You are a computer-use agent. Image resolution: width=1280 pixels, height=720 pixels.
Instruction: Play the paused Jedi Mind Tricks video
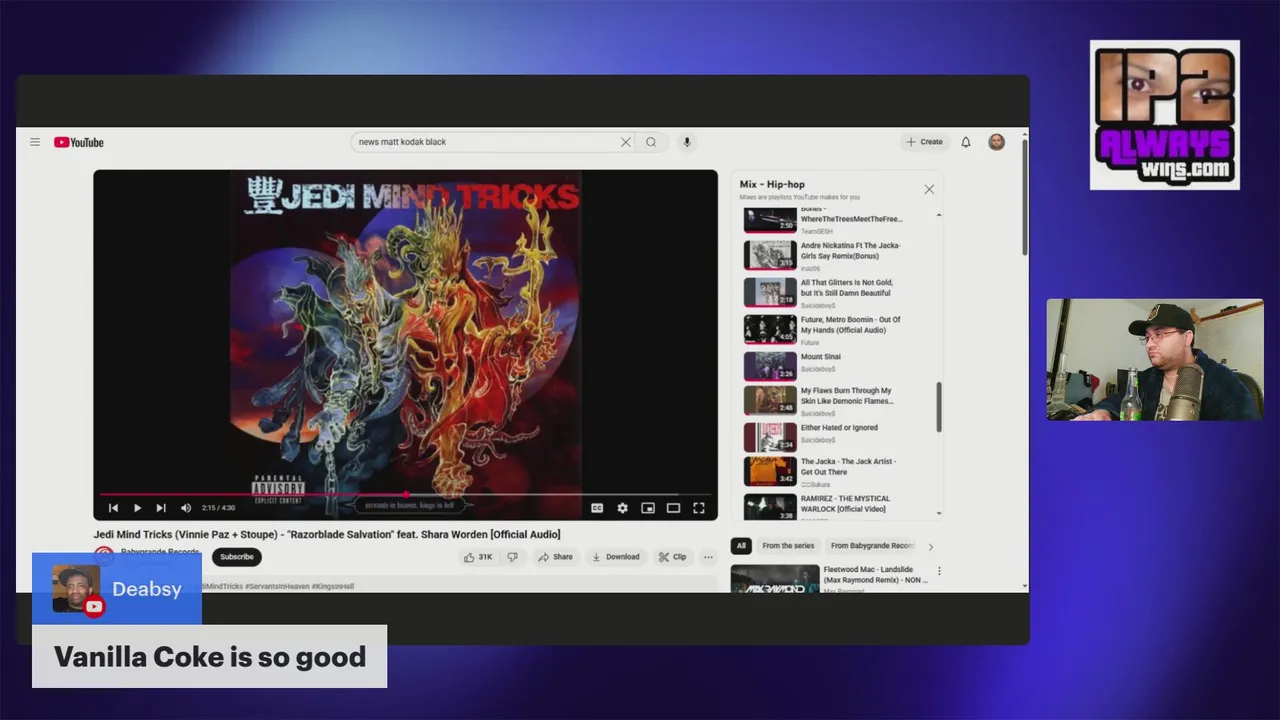137,508
